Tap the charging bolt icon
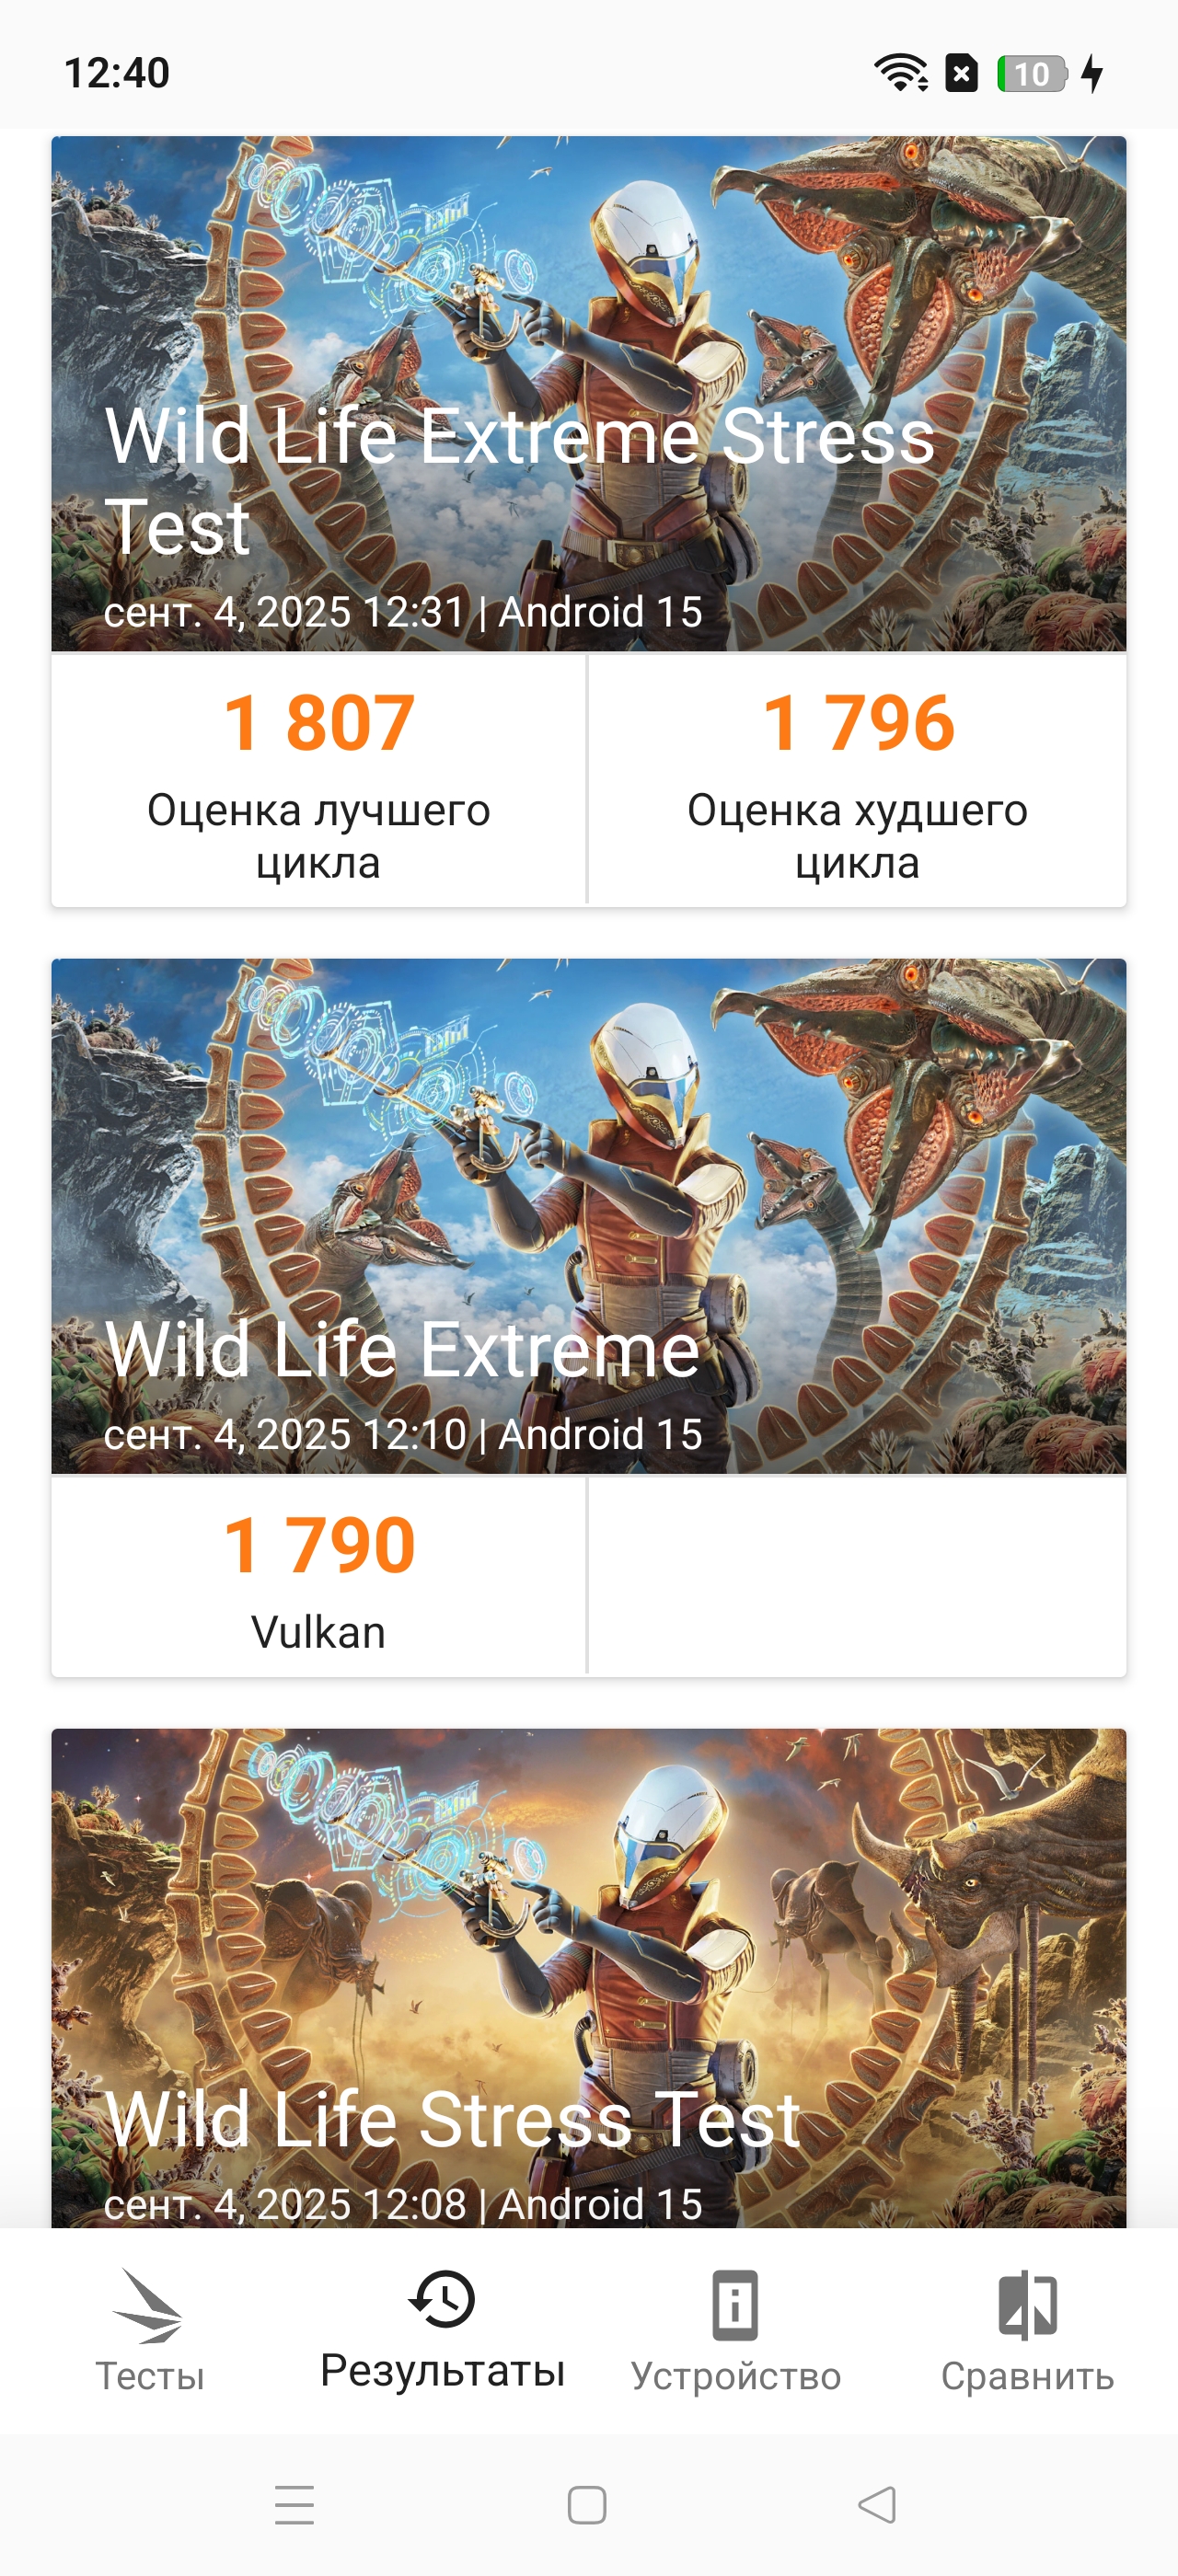Image resolution: width=1178 pixels, height=2576 pixels. 1093,73
